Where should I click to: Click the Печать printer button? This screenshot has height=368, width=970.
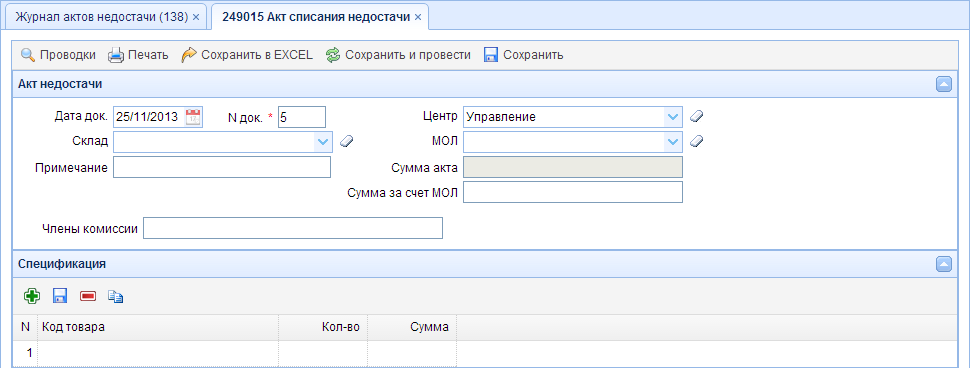pos(139,55)
